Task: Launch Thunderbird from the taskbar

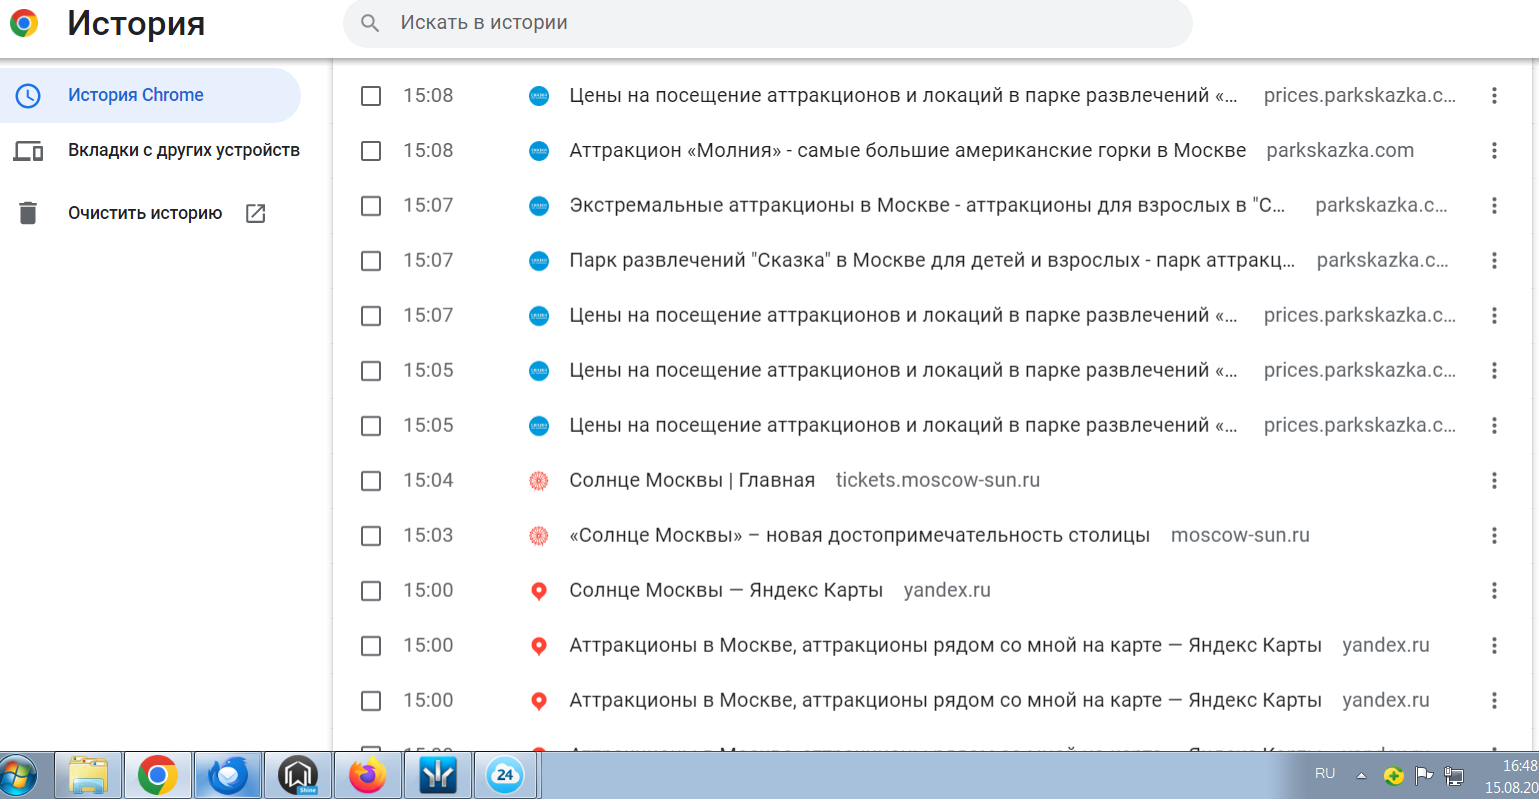Action: point(228,776)
